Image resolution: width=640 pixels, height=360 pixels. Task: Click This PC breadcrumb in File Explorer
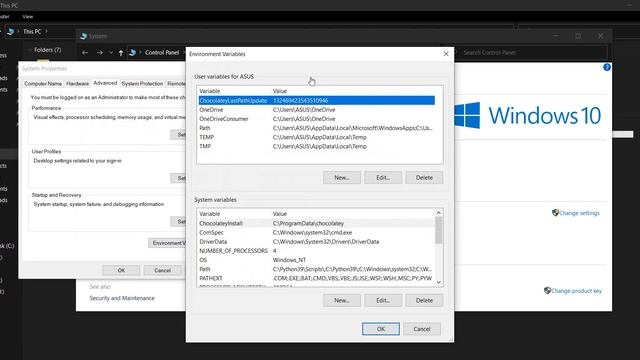point(32,31)
